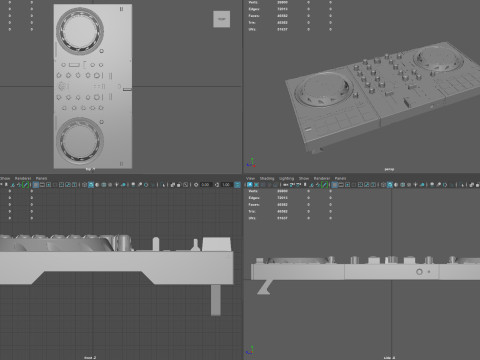This screenshot has width=480, height=360.
Task: Toggle Multisample Anti-aliasing in front panel
Action: point(146,185)
